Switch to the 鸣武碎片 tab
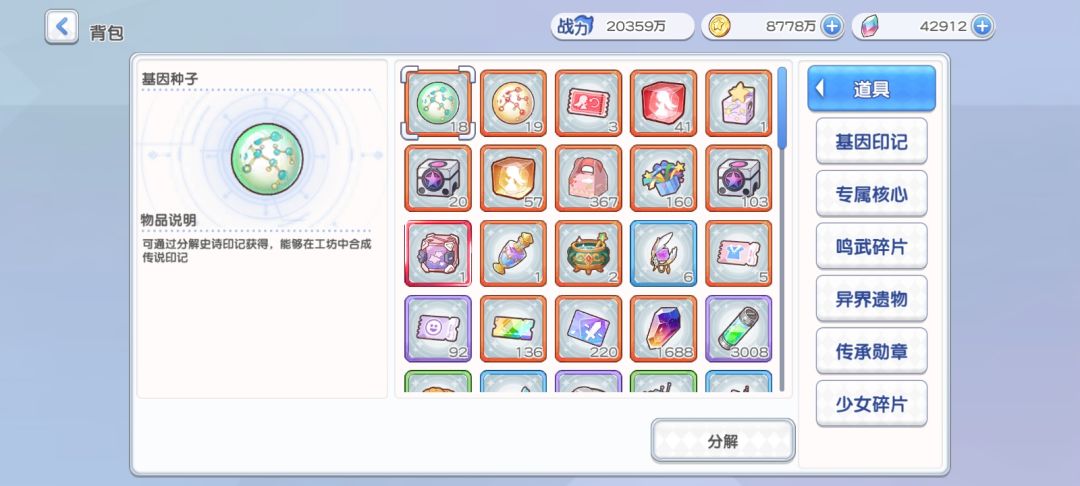Image resolution: width=1080 pixels, height=486 pixels. (x=871, y=246)
